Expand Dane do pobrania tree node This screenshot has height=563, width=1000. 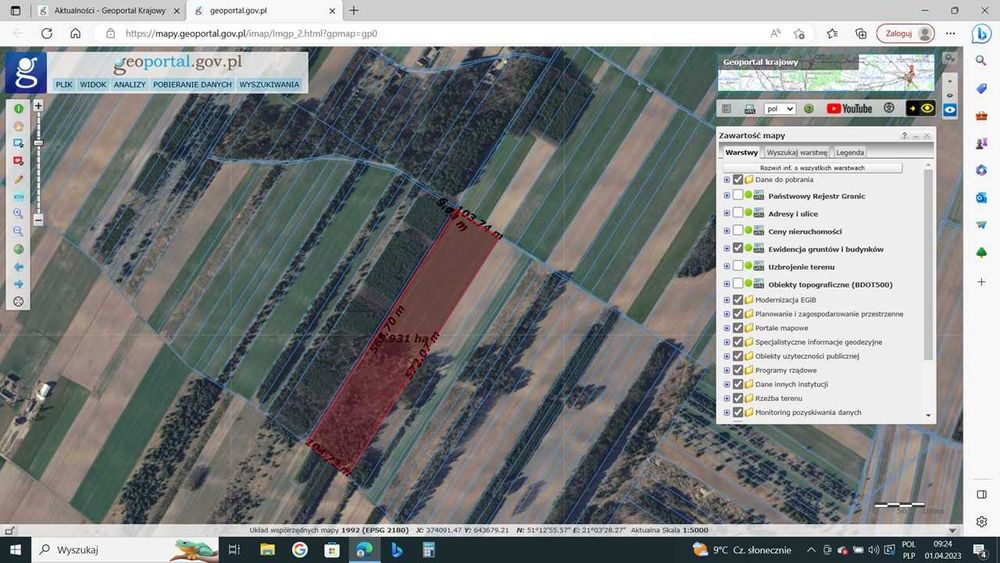pyautogui.click(x=726, y=180)
